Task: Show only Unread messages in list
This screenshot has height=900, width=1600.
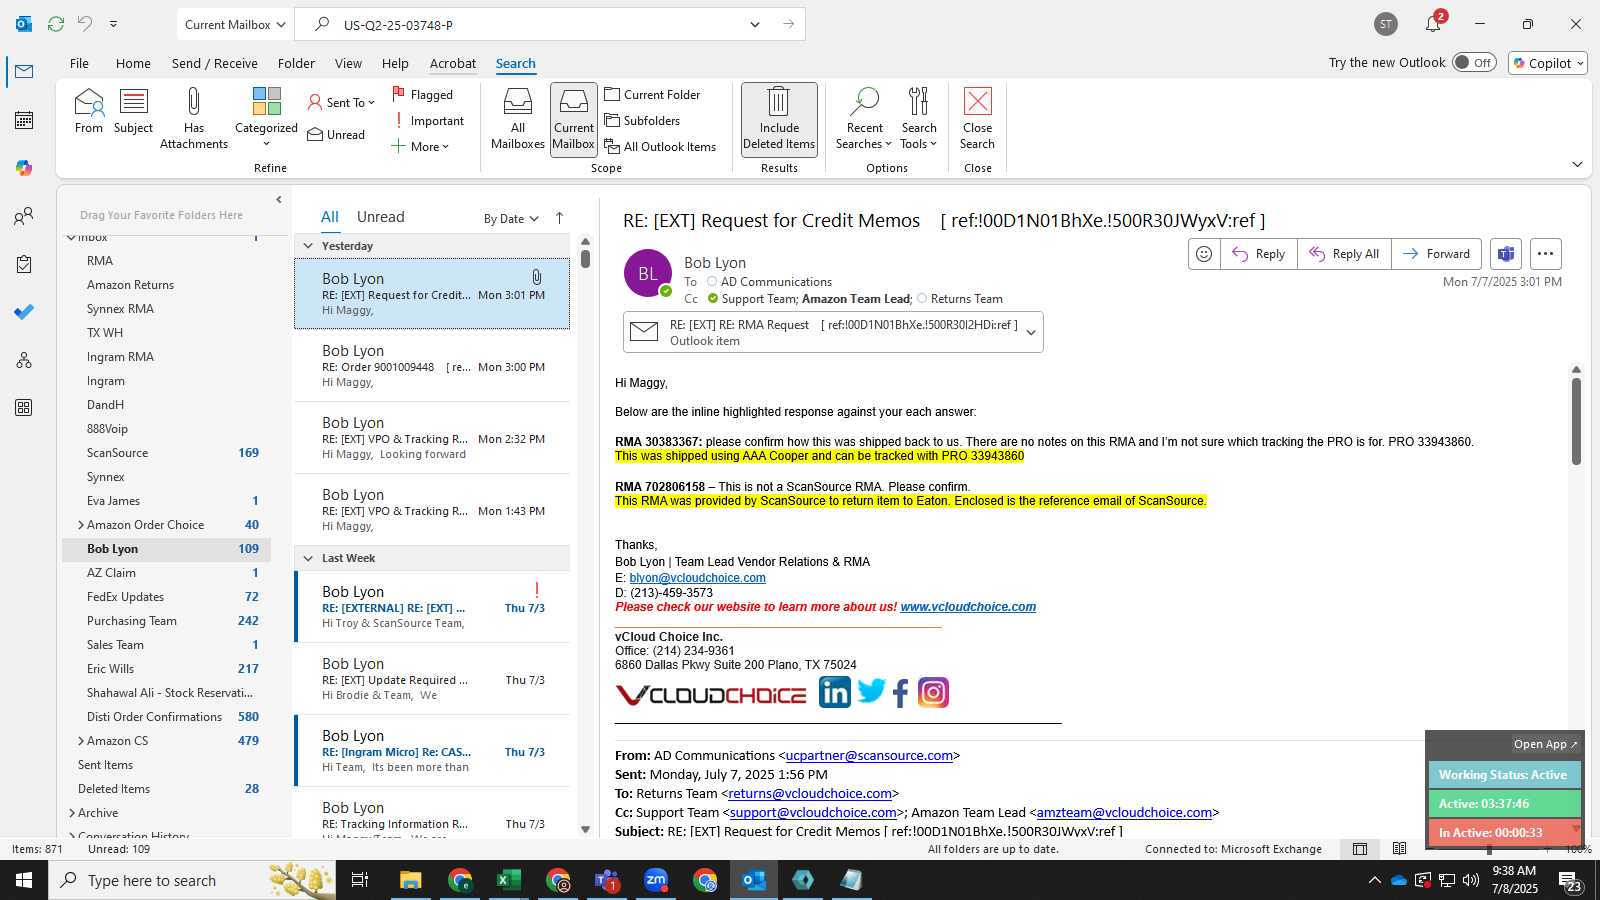Action: click(x=381, y=217)
